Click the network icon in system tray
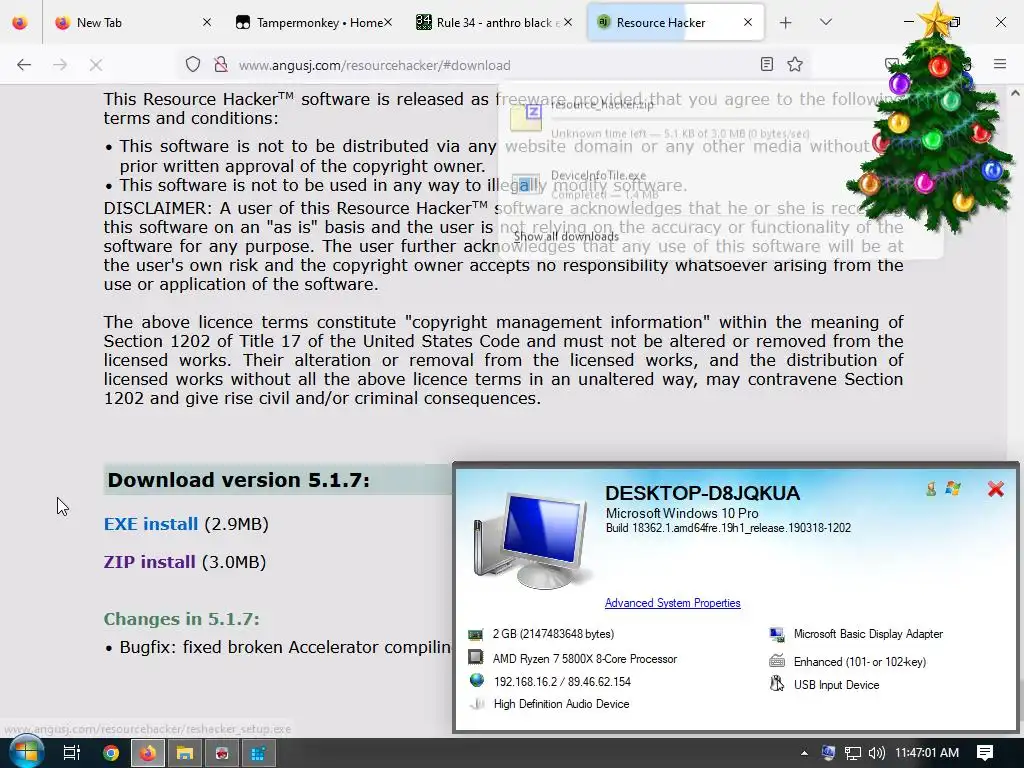The image size is (1024, 768). coord(852,753)
